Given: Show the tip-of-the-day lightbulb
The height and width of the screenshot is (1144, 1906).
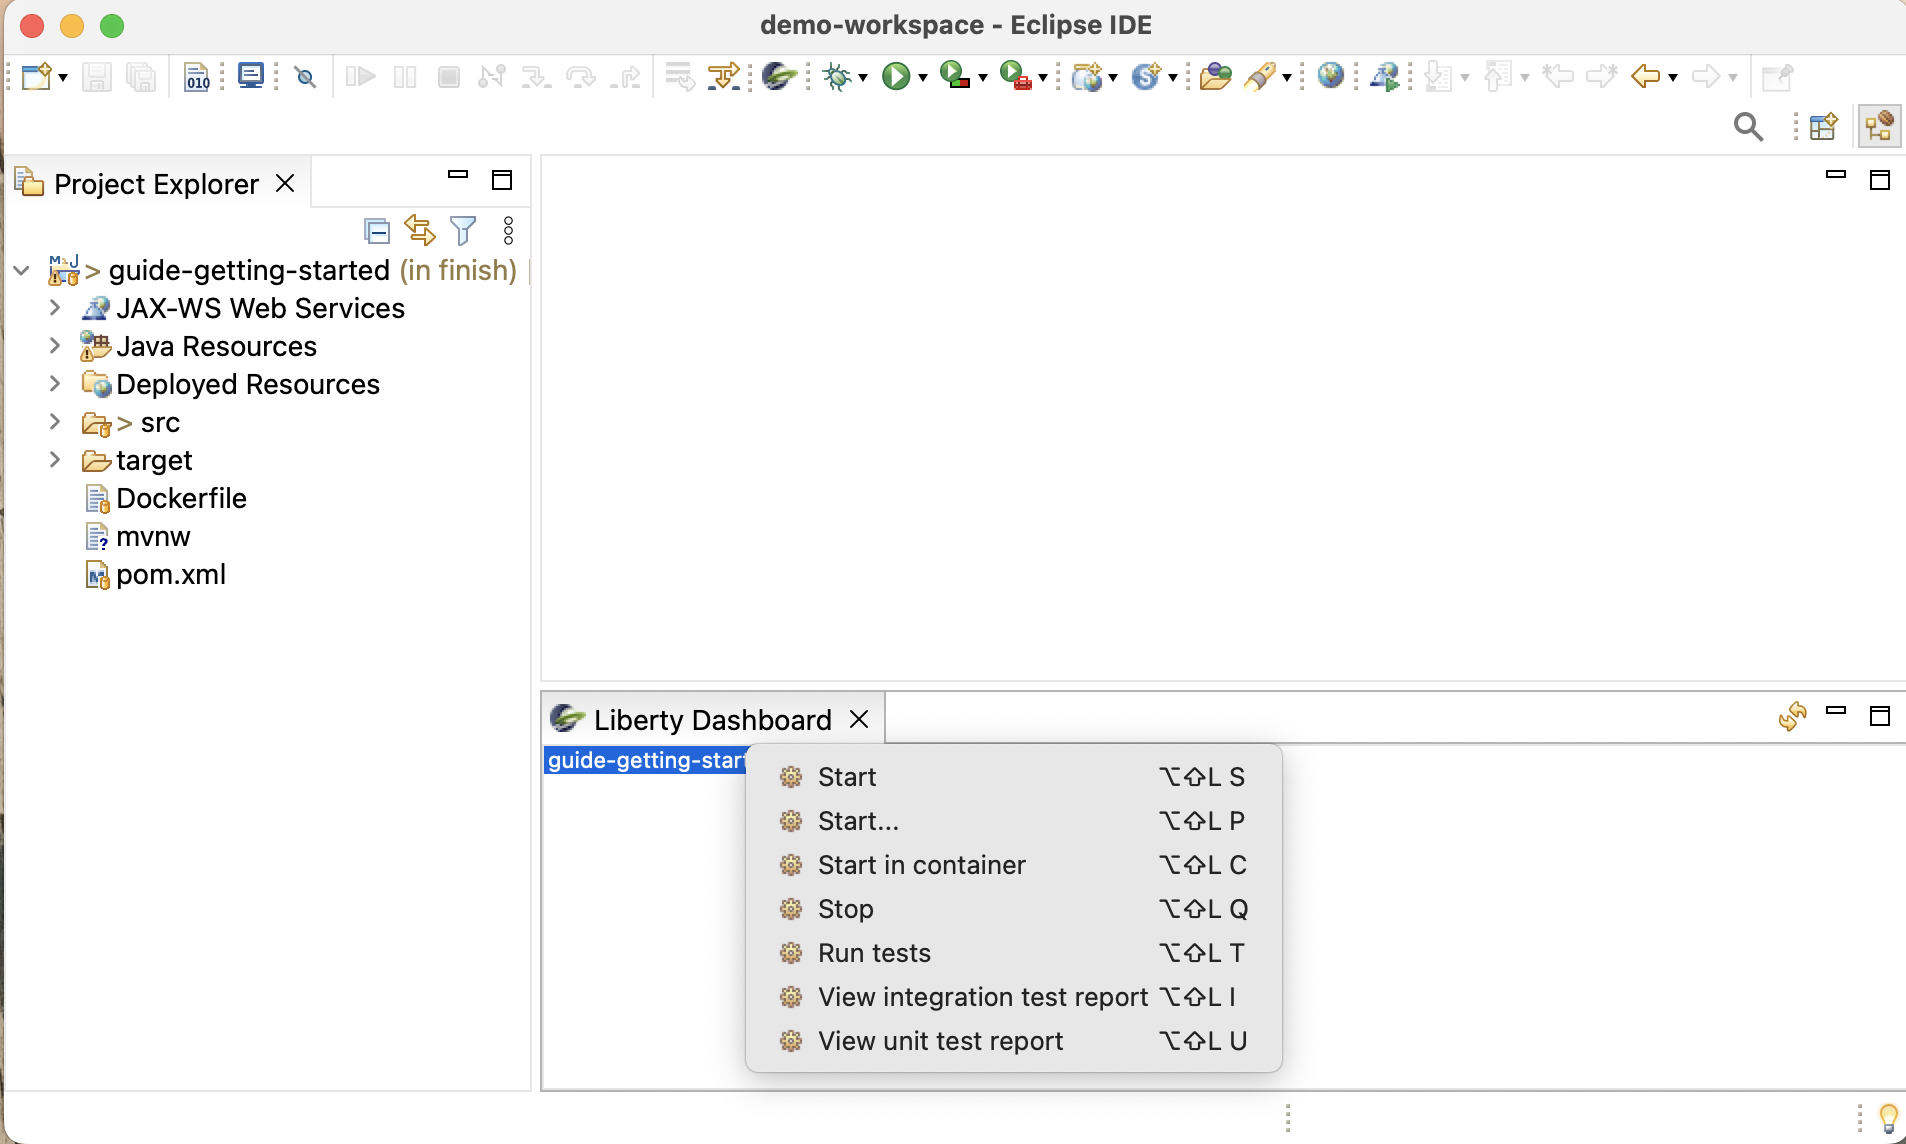Looking at the screenshot, I should [x=1888, y=1118].
